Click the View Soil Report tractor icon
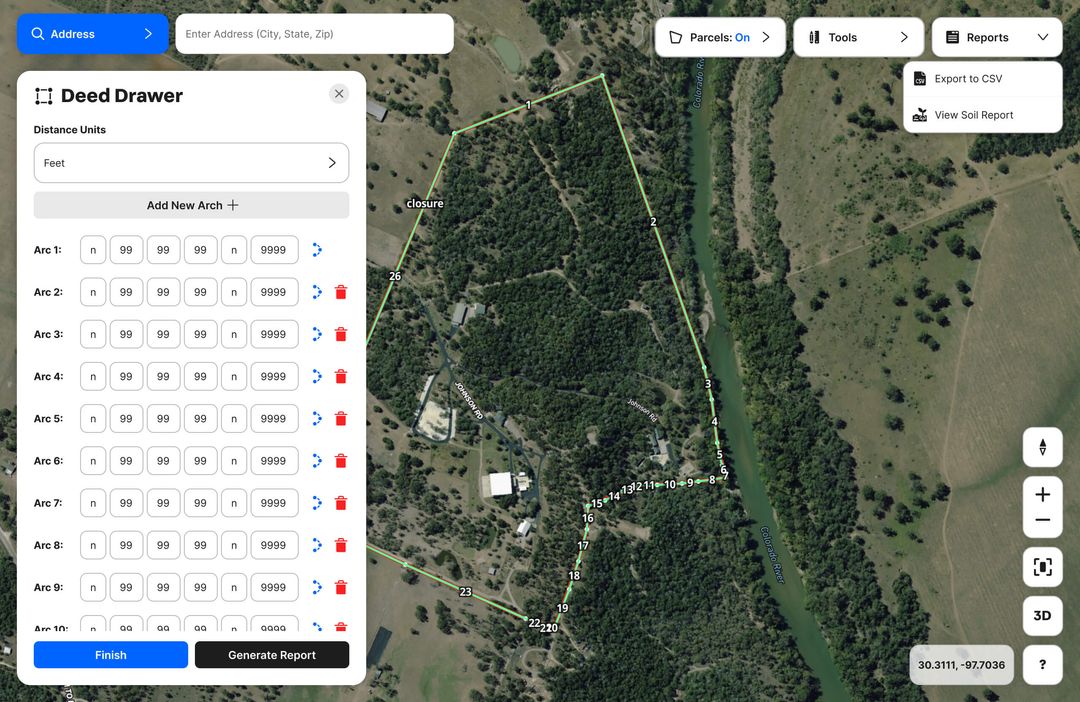 point(920,114)
